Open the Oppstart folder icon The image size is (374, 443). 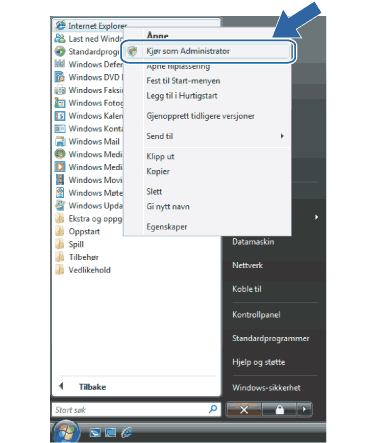pyautogui.click(x=60, y=231)
